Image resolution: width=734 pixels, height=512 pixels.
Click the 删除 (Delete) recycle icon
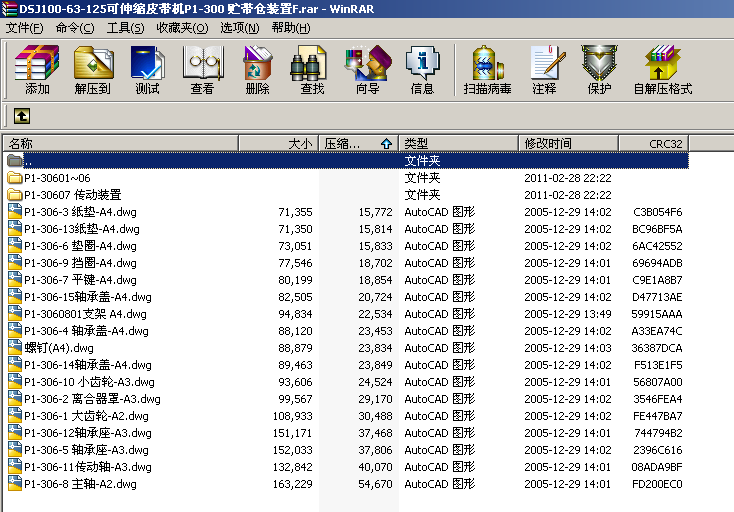(x=257, y=69)
